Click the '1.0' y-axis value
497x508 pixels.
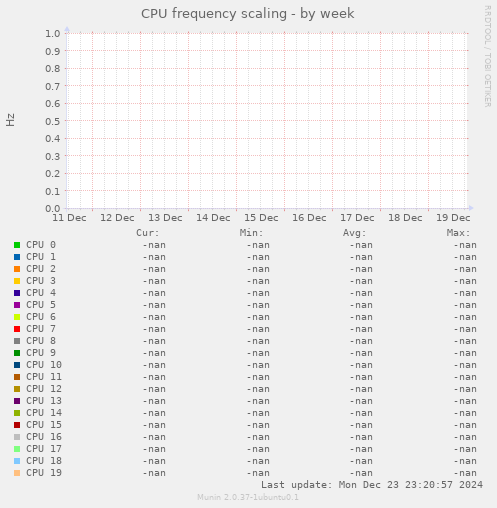53,34
